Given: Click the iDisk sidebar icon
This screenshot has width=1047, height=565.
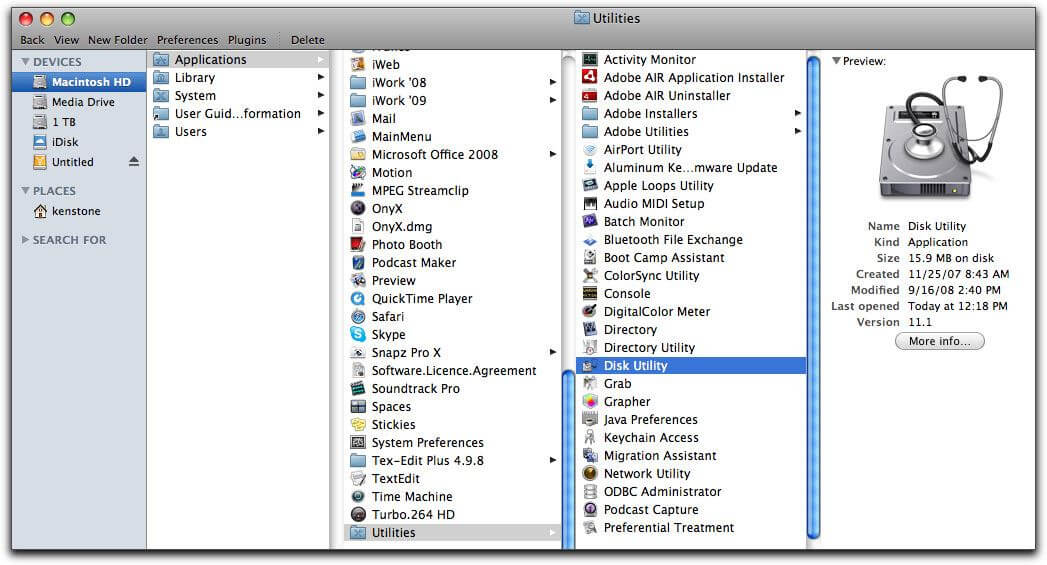Looking at the screenshot, I should [40, 142].
